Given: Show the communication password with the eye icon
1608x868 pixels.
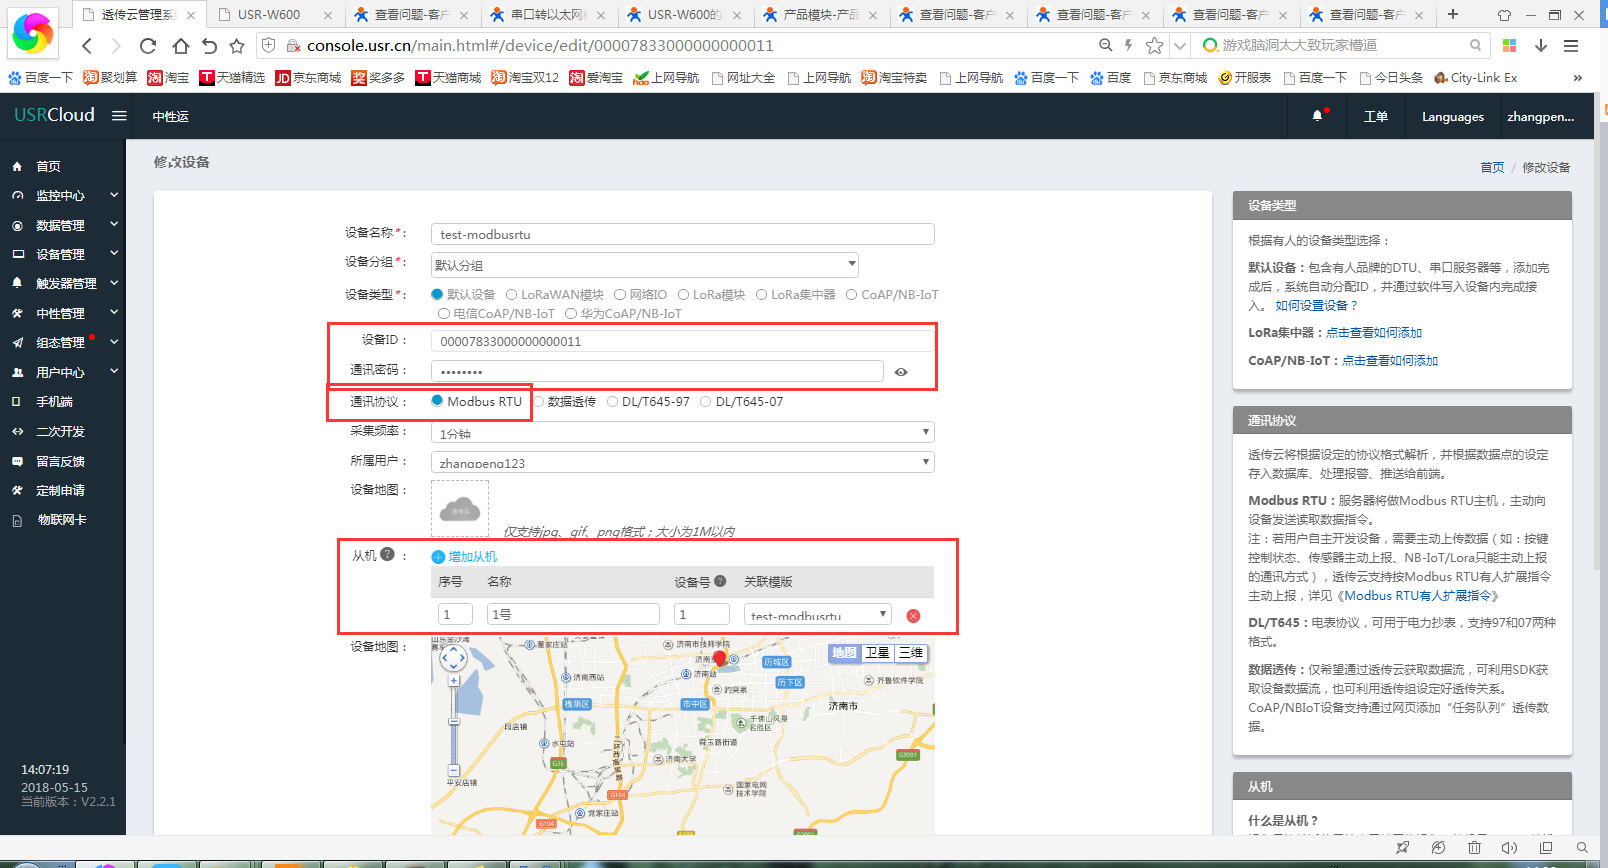Looking at the screenshot, I should 901,372.
